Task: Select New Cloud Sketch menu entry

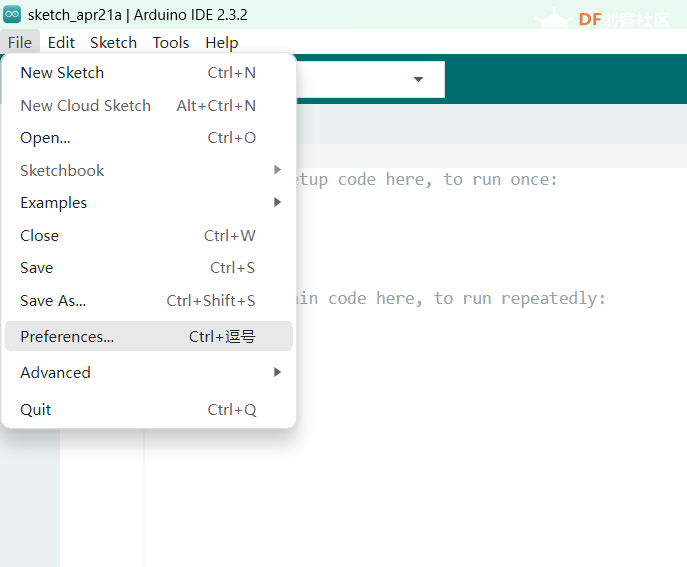Action: pos(149,106)
